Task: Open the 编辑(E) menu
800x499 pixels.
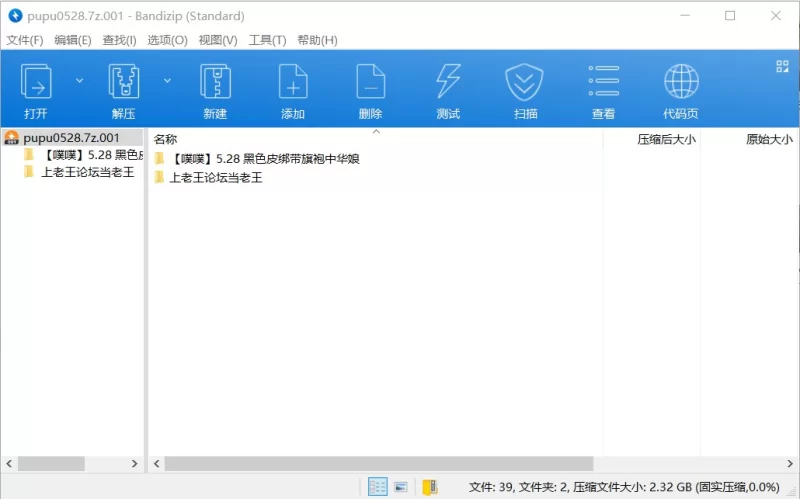Action: pos(73,40)
